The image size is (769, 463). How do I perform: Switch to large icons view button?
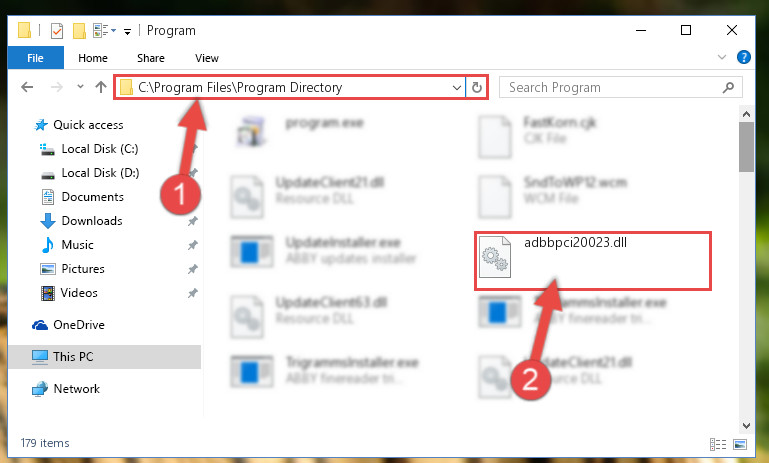click(740, 444)
